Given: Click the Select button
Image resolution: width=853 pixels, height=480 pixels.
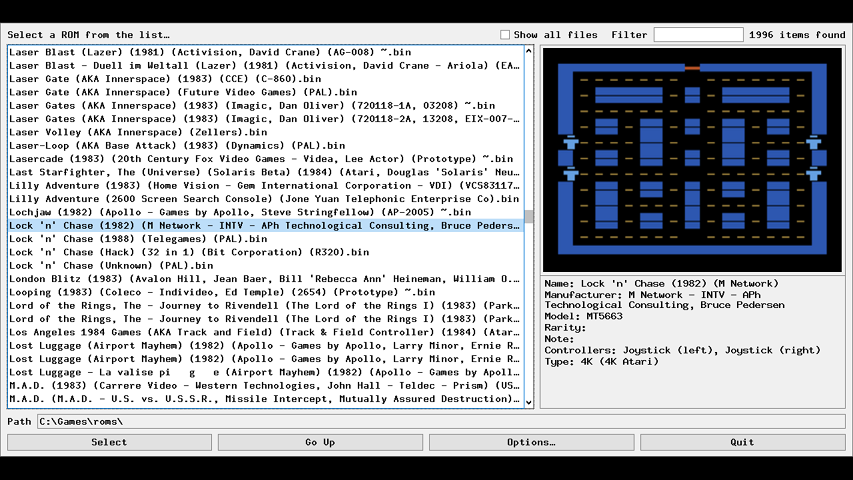Looking at the screenshot, I should point(109,442).
